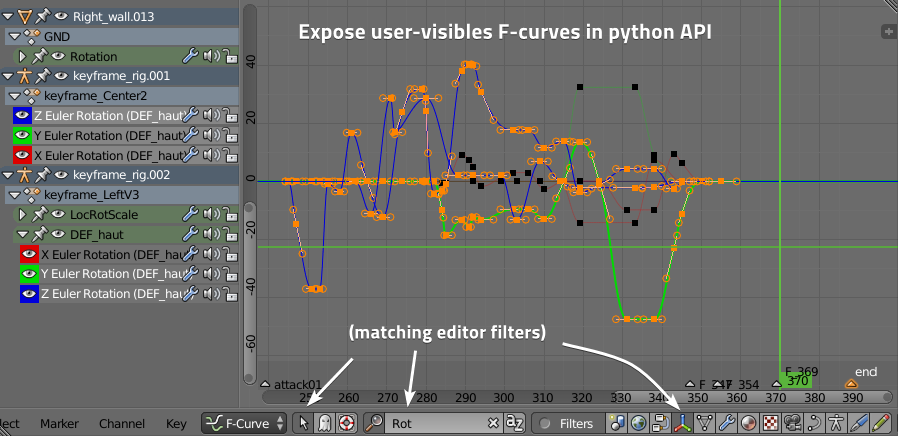Click the Rot search filter field

(444, 423)
